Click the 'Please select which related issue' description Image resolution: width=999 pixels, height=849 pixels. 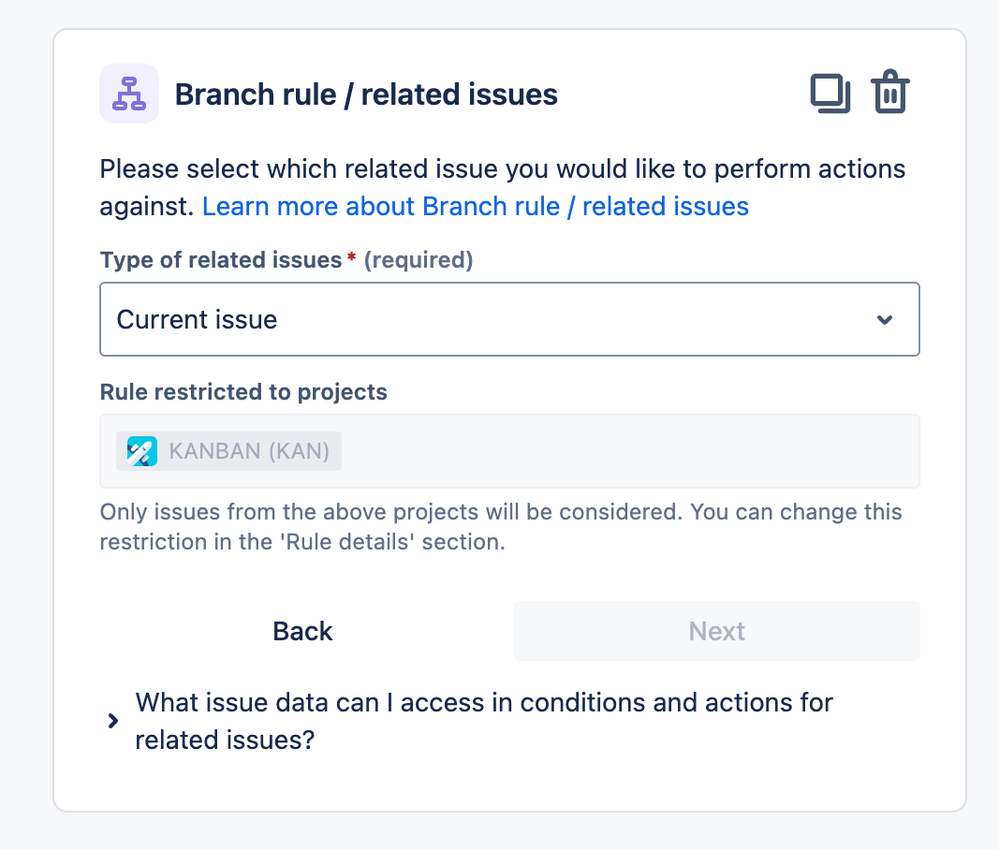pos(502,187)
